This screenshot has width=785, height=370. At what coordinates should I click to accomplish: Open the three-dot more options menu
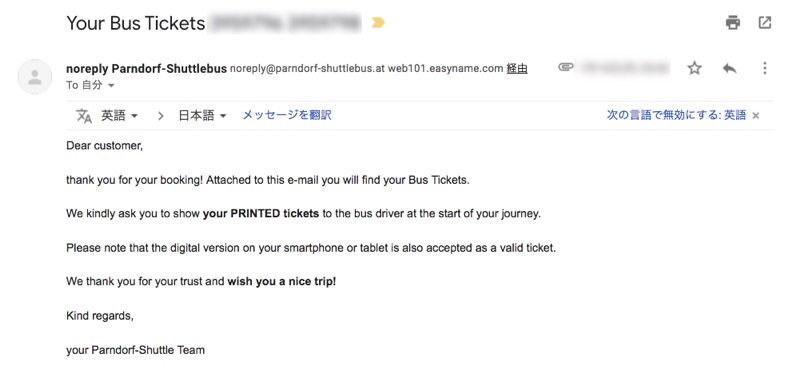764,68
